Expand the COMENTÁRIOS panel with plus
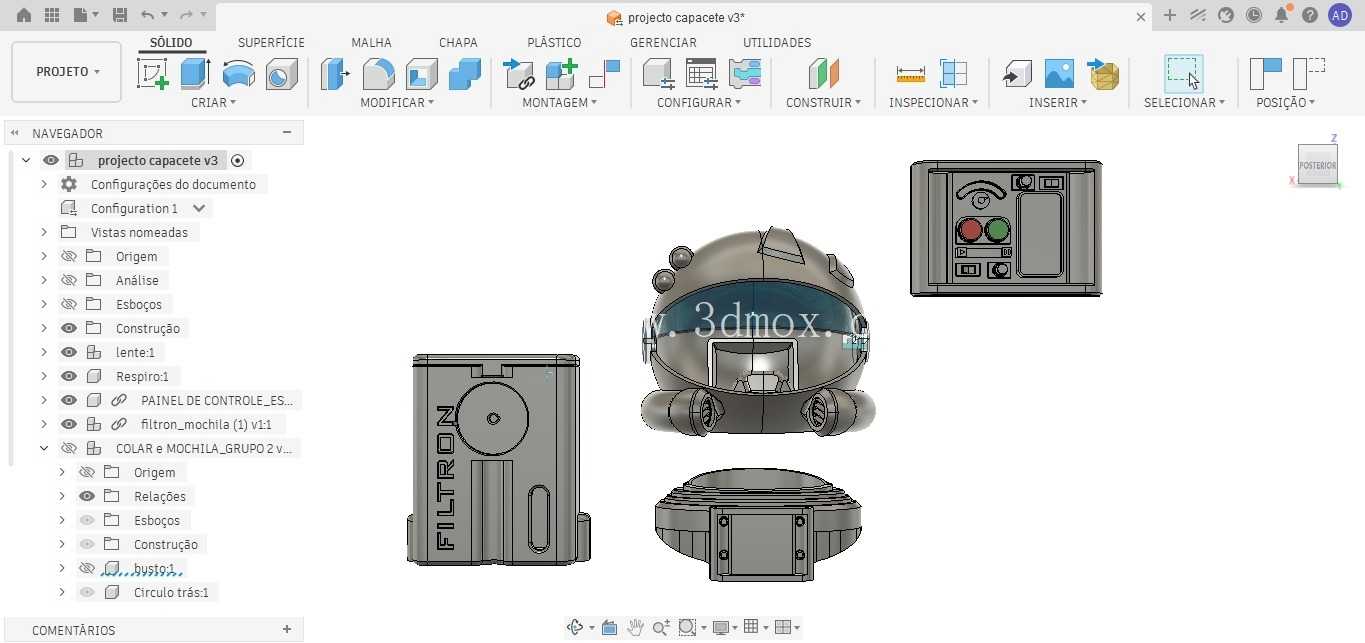The image size is (1365, 643). pyautogui.click(x=287, y=629)
